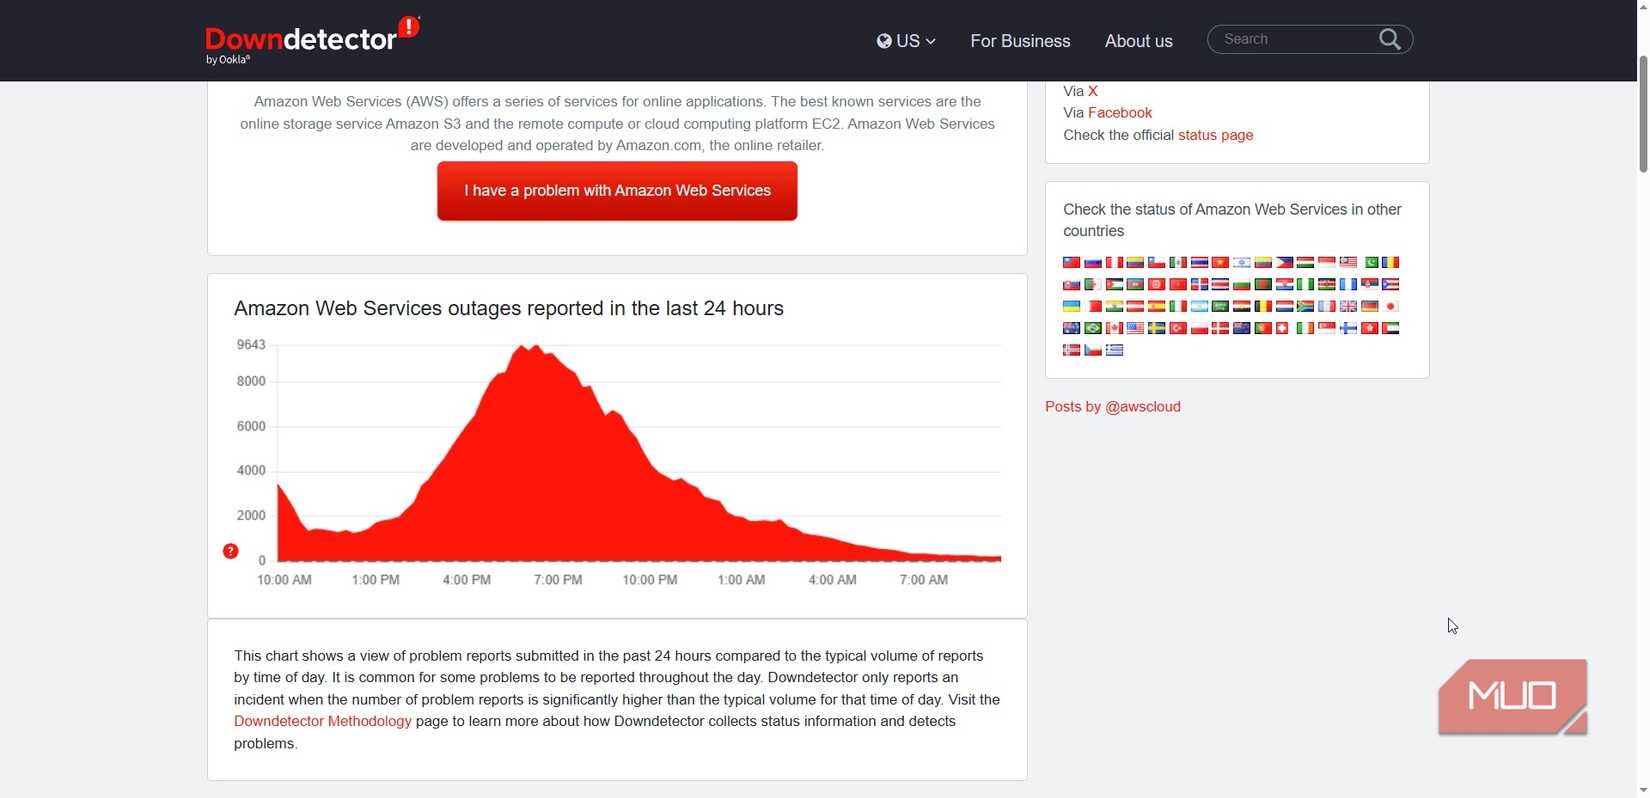This screenshot has width=1650, height=798.
Task: Select the Portugal flag
Action: pos(1263,328)
